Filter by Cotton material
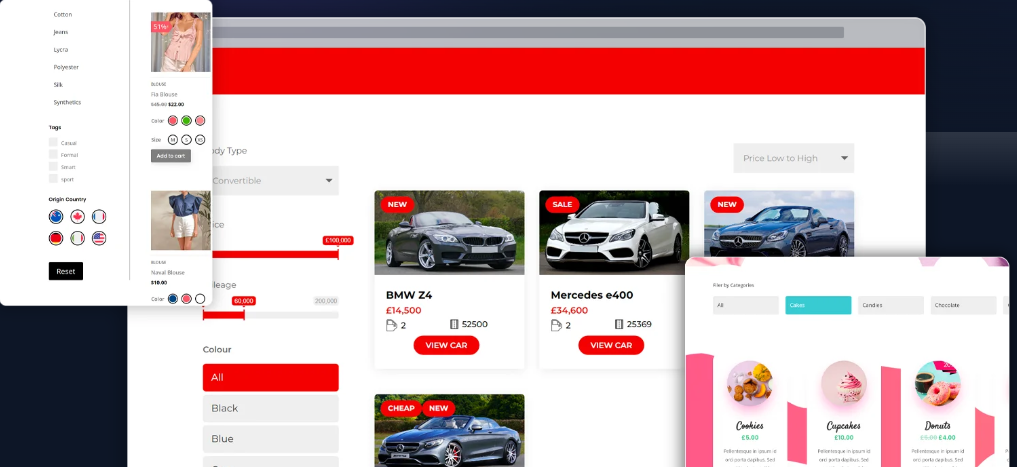The height and width of the screenshot is (467, 1017). 63,14
